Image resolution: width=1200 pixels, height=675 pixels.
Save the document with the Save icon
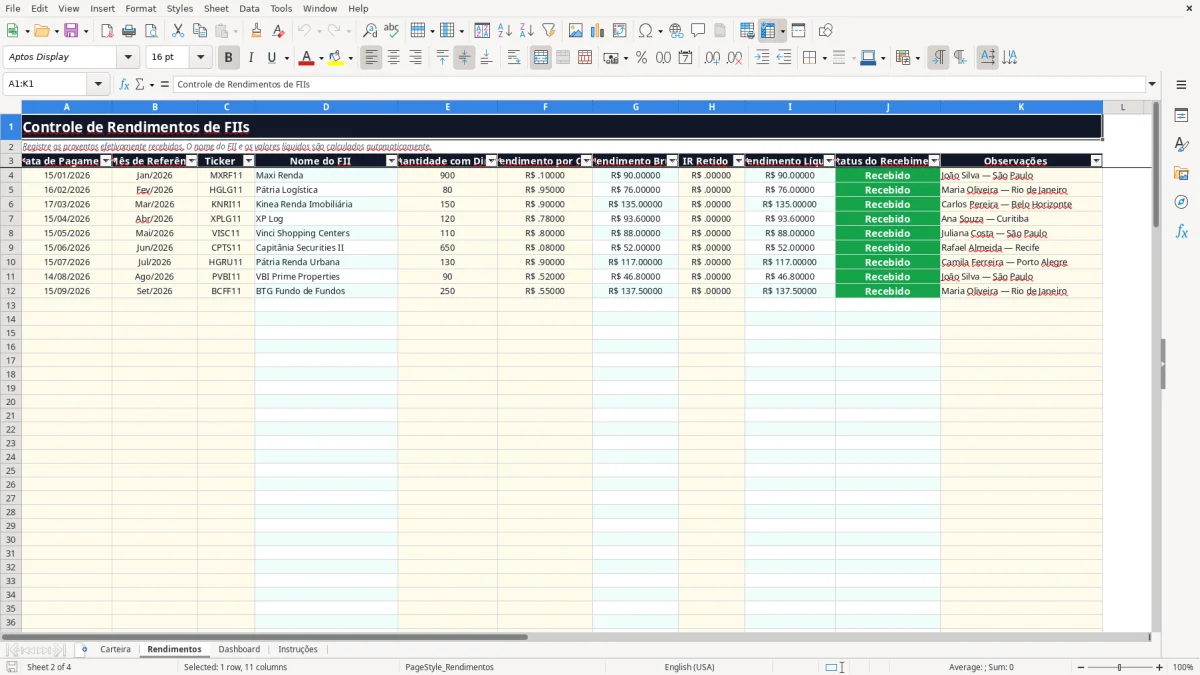point(70,31)
